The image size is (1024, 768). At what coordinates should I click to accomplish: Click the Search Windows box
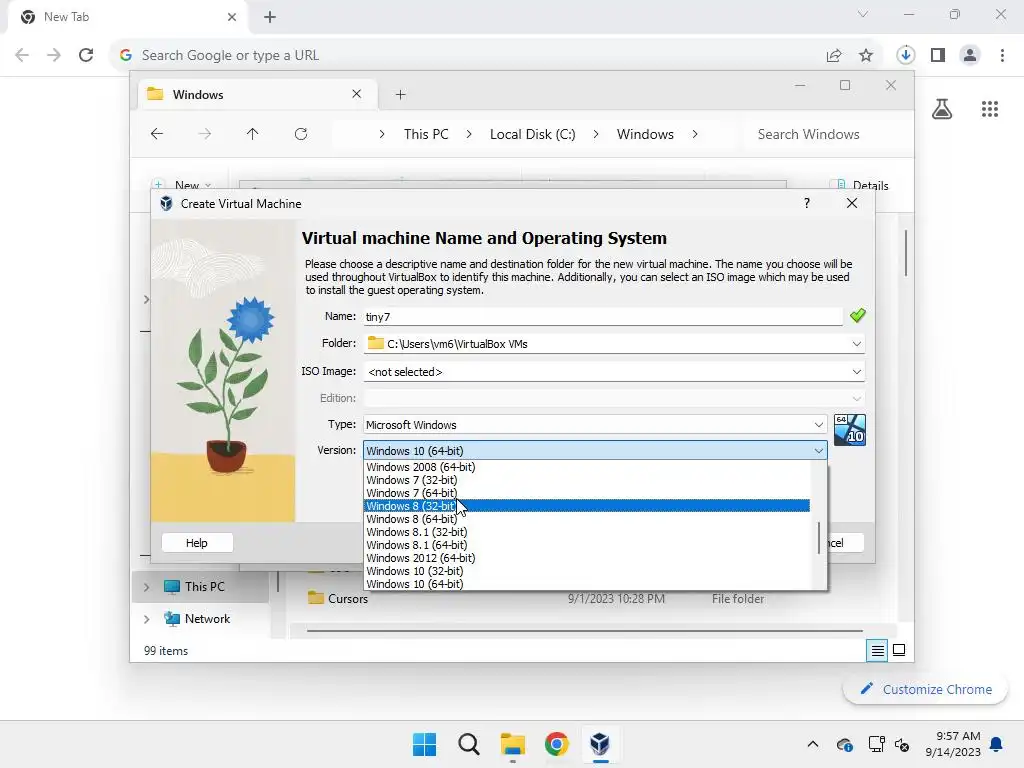[824, 134]
